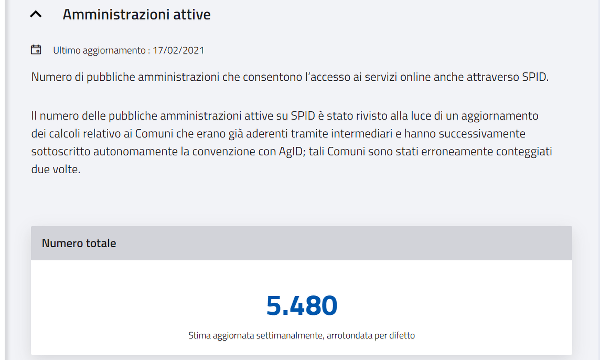The width and height of the screenshot is (600, 360).
Task: Click "erroneamente conteggiati" in the paragraph
Action: coord(486,151)
